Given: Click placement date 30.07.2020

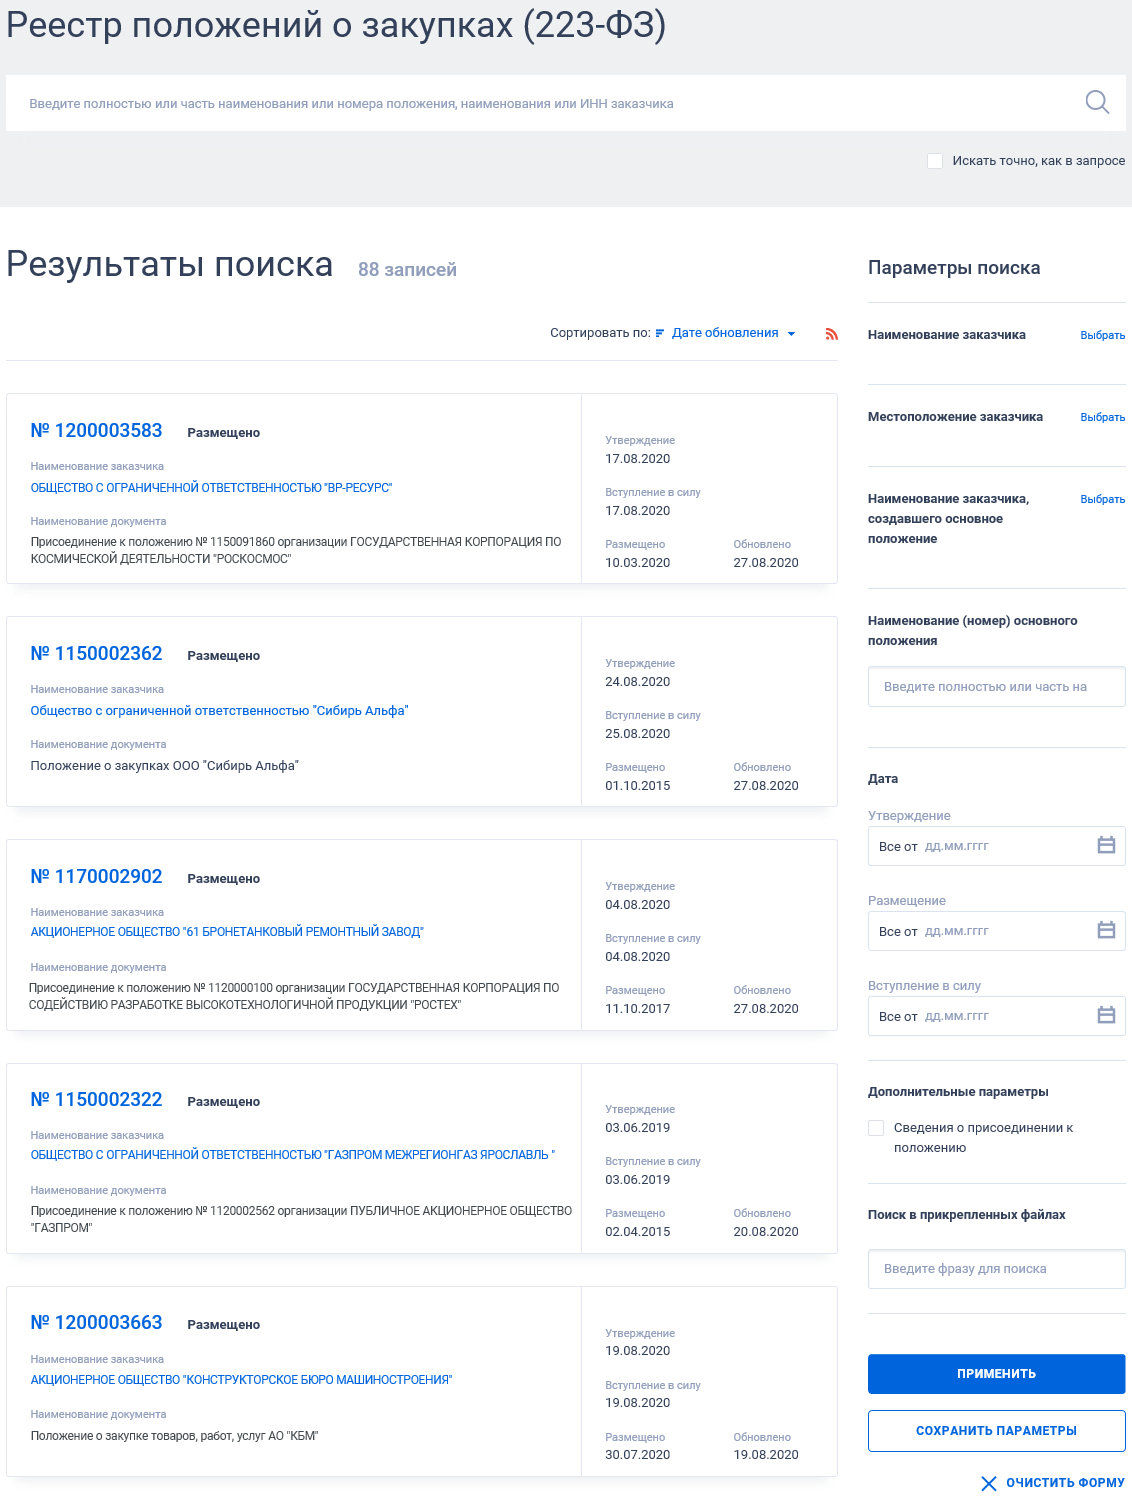Looking at the screenshot, I should click(638, 1455).
